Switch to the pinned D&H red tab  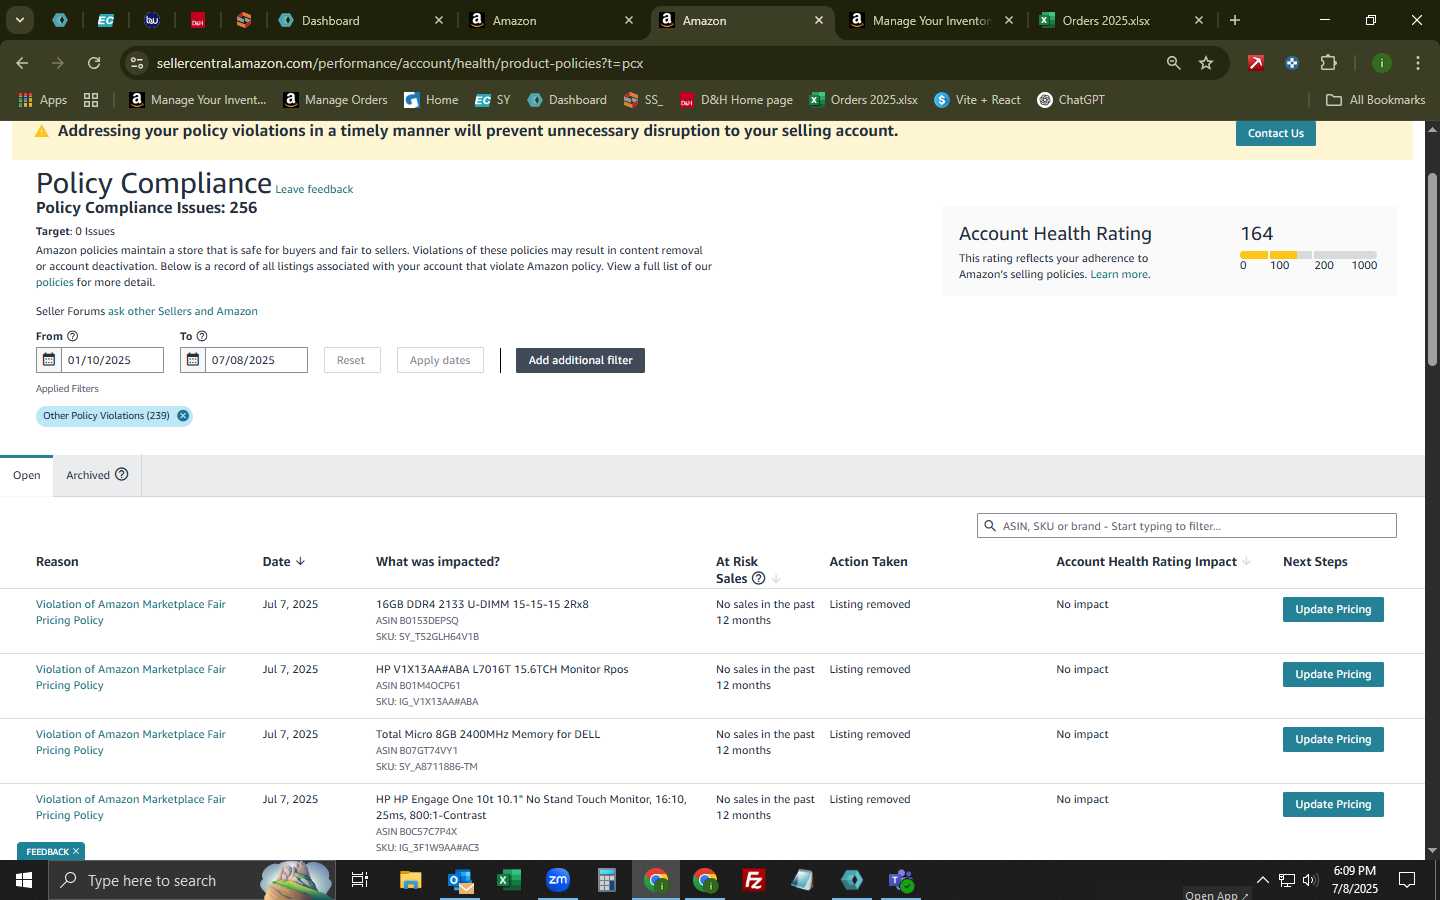point(197,20)
